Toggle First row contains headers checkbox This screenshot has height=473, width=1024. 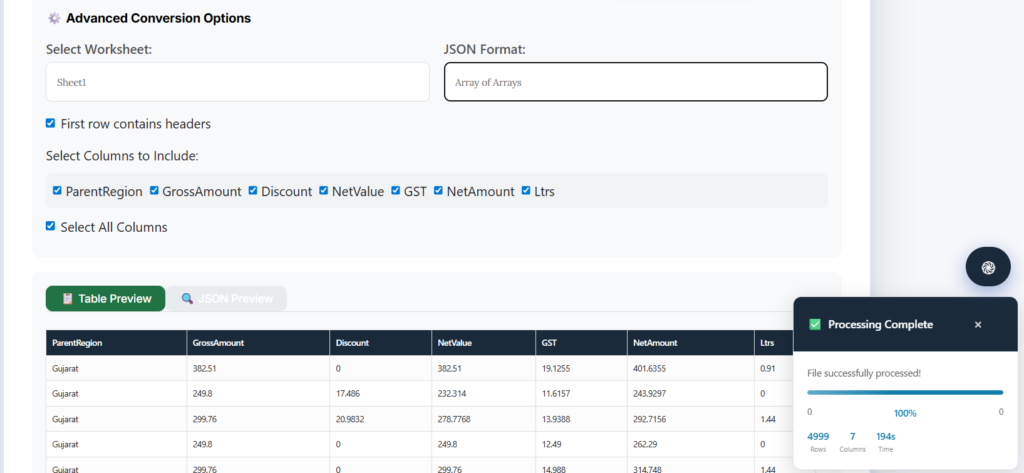click(50, 123)
